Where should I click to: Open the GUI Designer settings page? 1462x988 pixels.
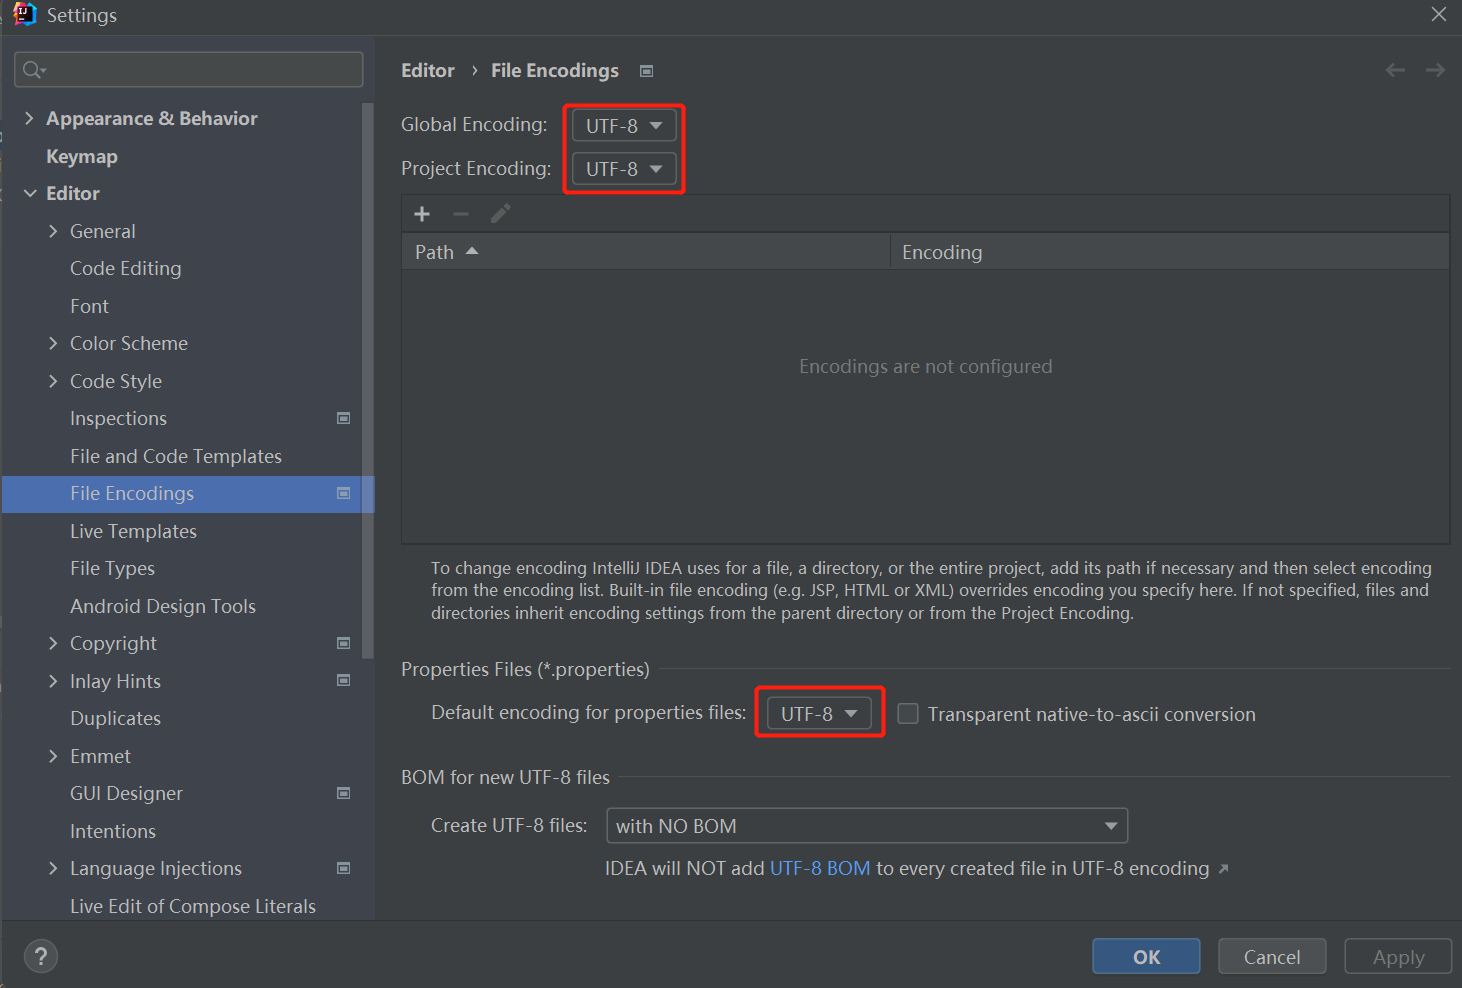pyautogui.click(x=126, y=793)
